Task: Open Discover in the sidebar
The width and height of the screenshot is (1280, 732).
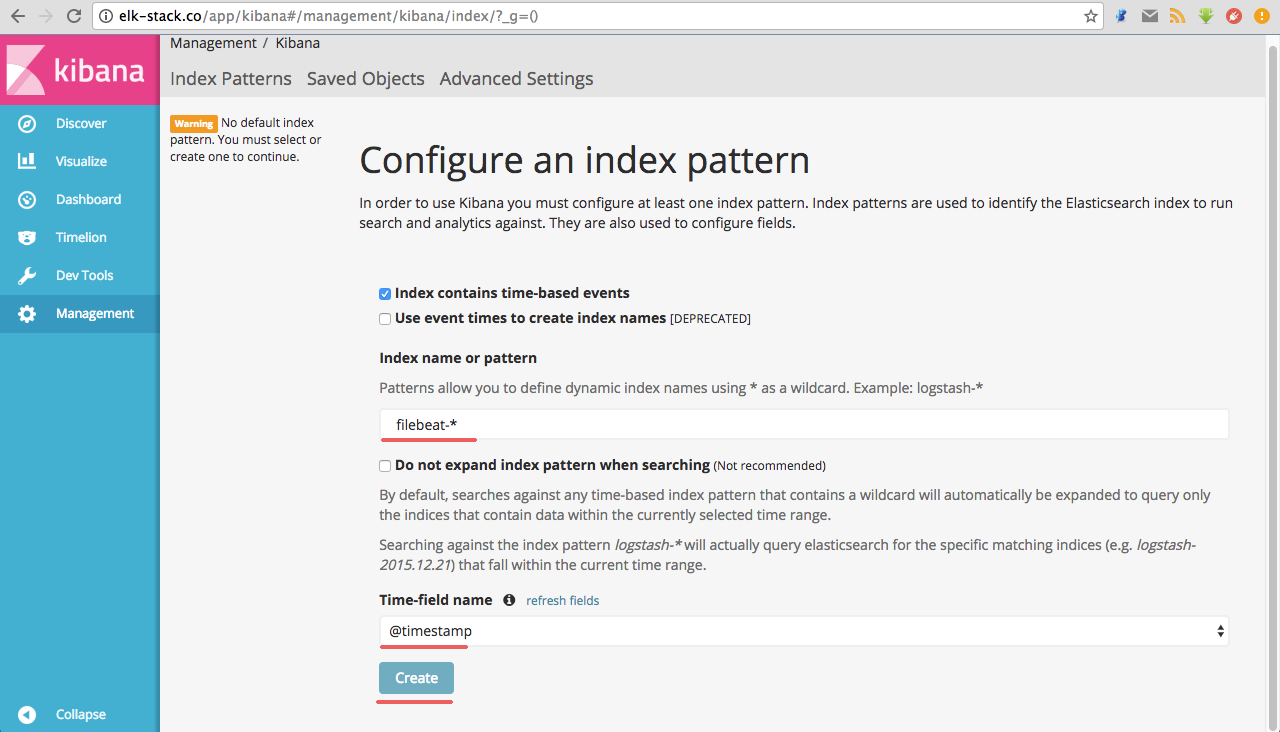Action: (80, 123)
